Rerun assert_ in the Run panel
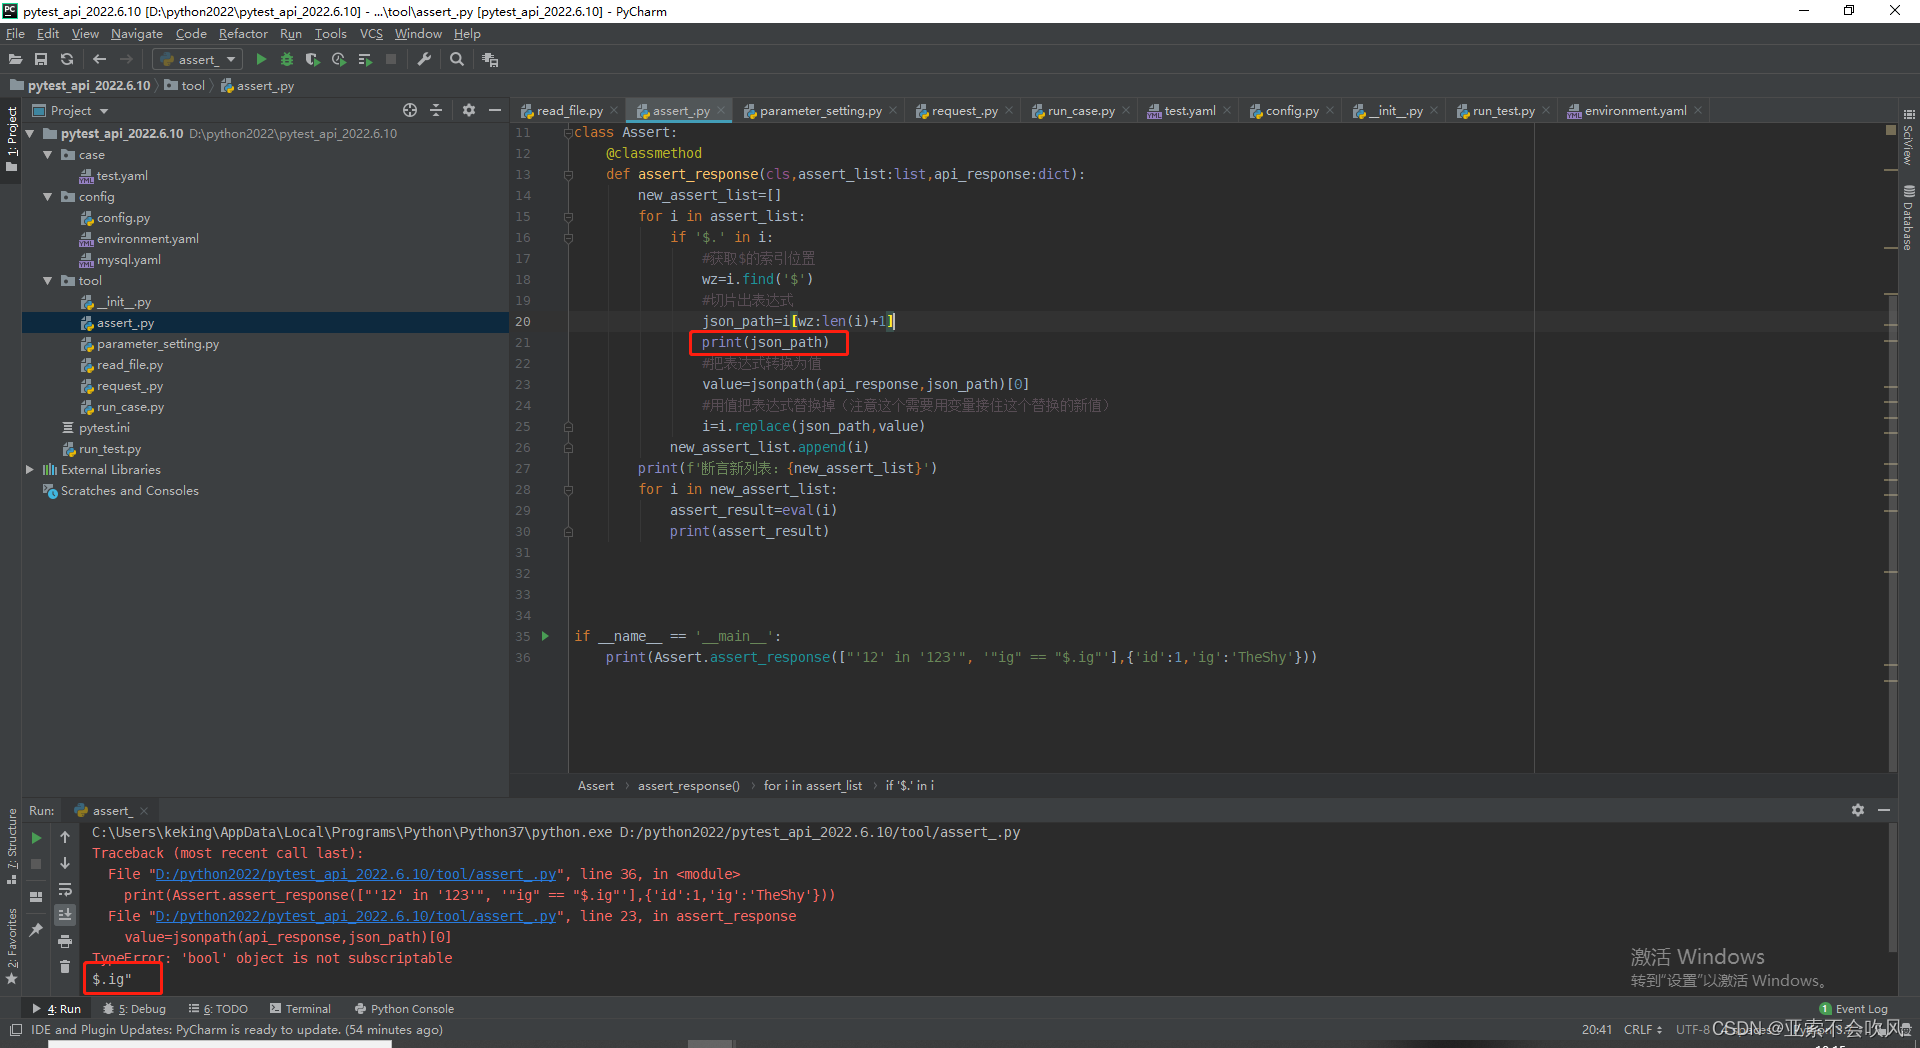Viewport: 1920px width, 1048px height. click(x=37, y=838)
